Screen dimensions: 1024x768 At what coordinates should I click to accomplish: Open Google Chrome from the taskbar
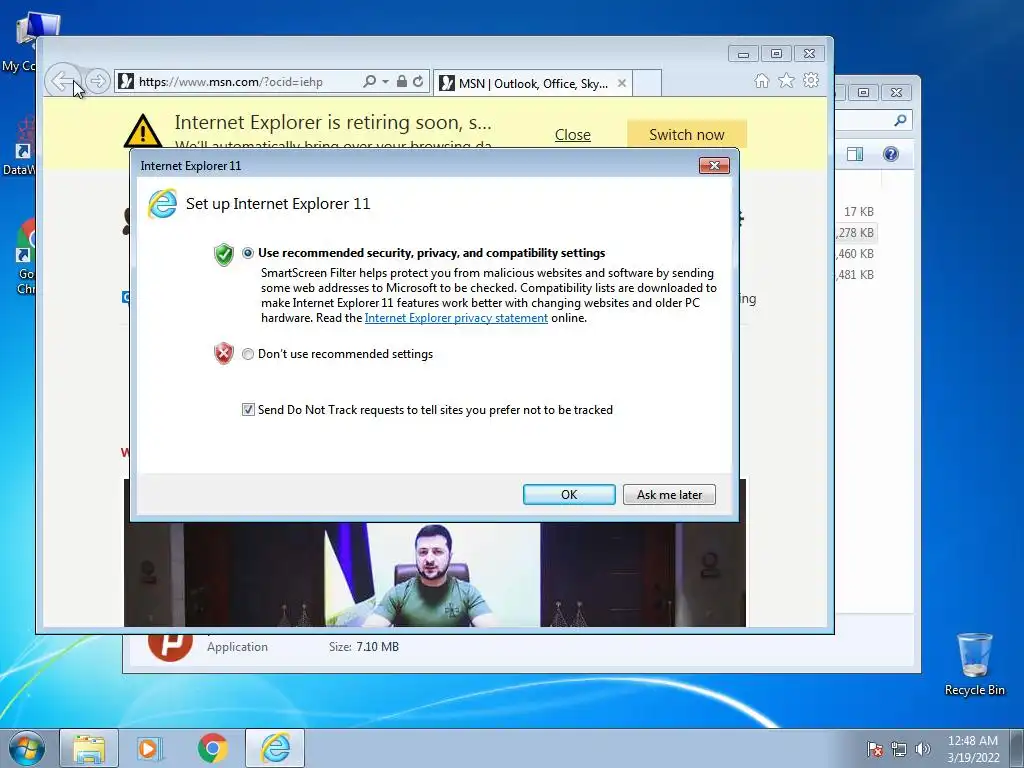click(x=212, y=748)
